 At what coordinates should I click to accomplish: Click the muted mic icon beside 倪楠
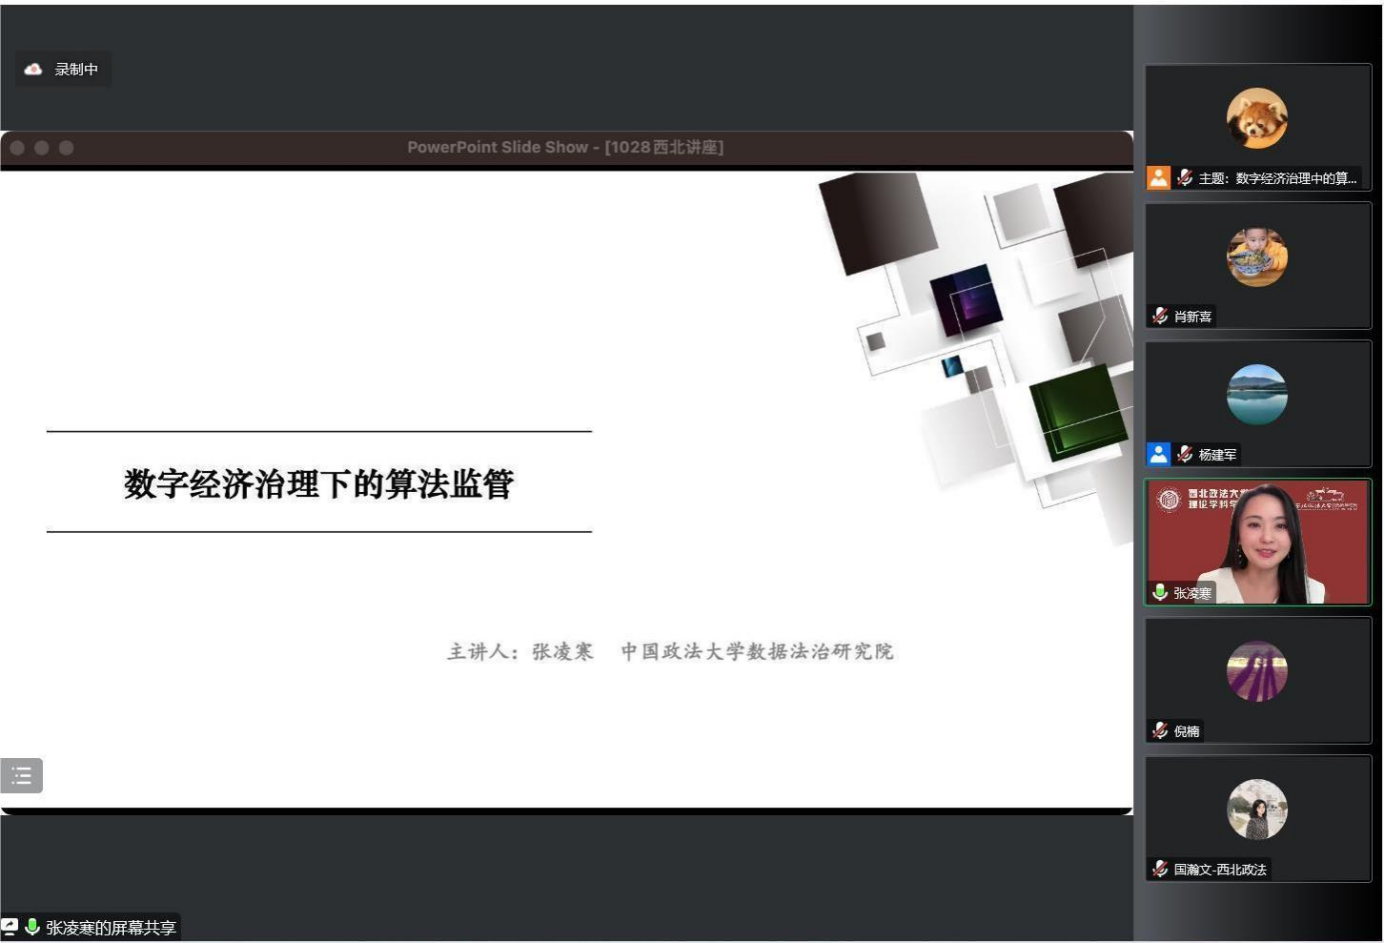[x=1160, y=731]
